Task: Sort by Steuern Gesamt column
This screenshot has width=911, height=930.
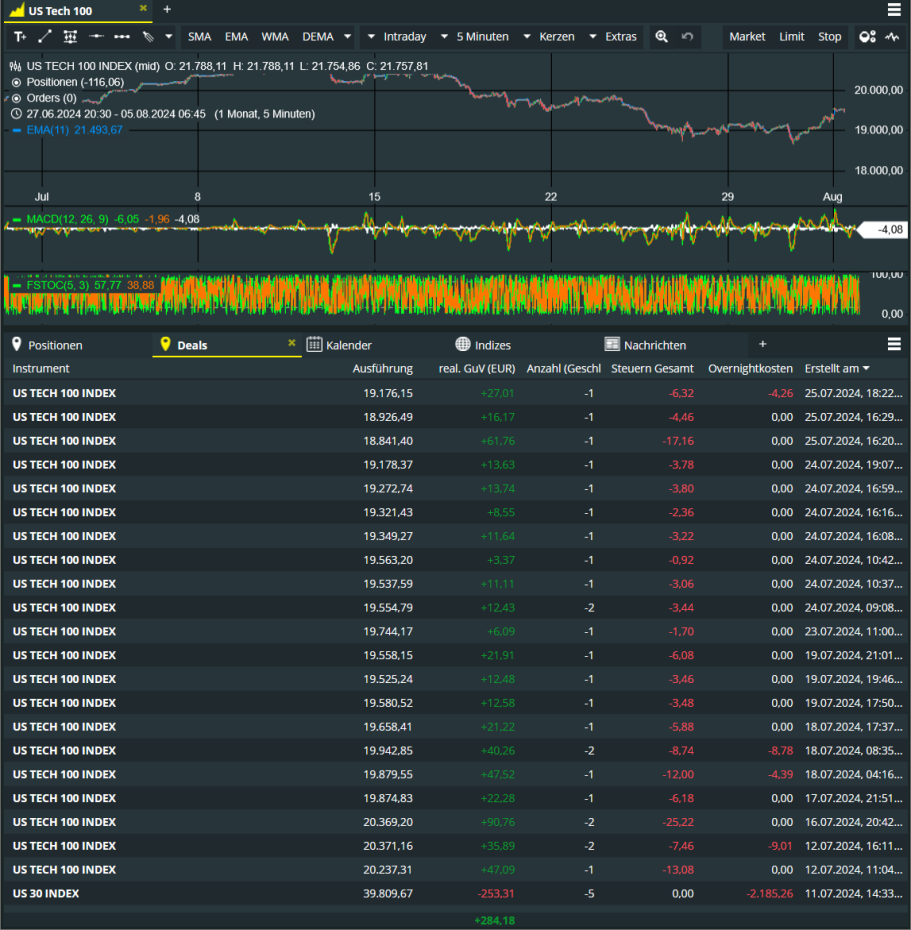Action: coord(652,369)
